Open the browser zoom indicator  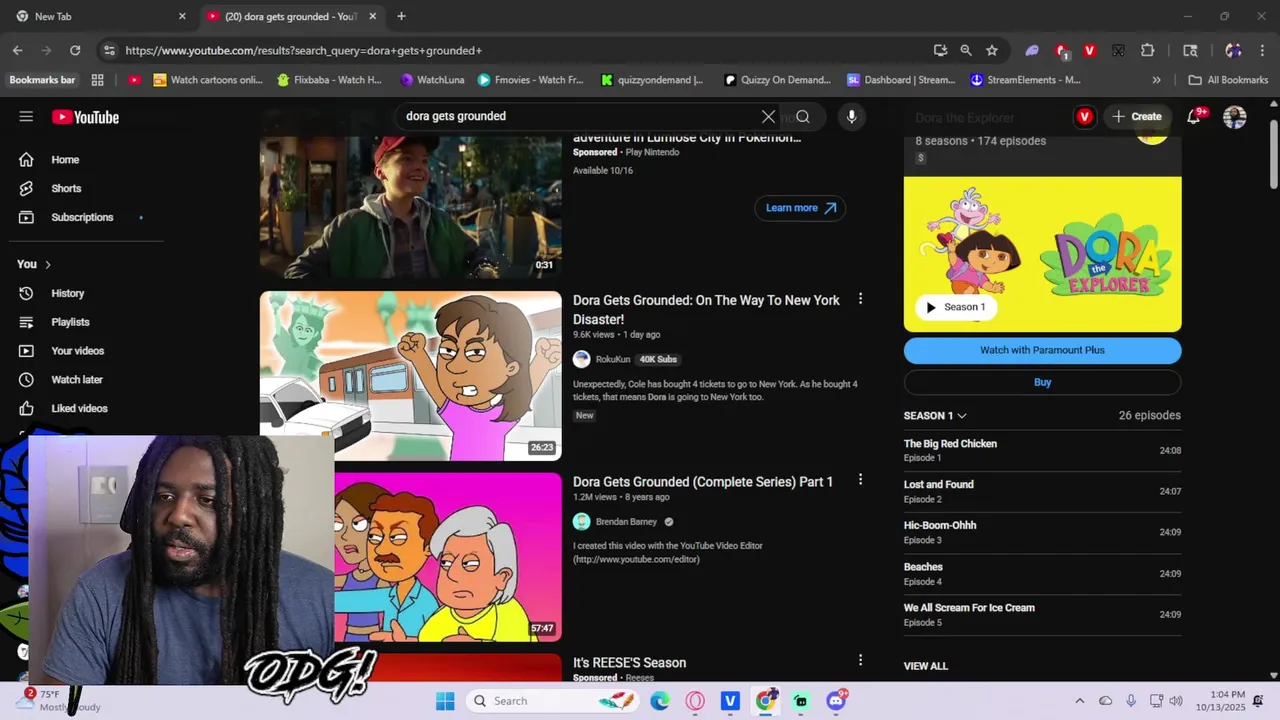(966, 50)
